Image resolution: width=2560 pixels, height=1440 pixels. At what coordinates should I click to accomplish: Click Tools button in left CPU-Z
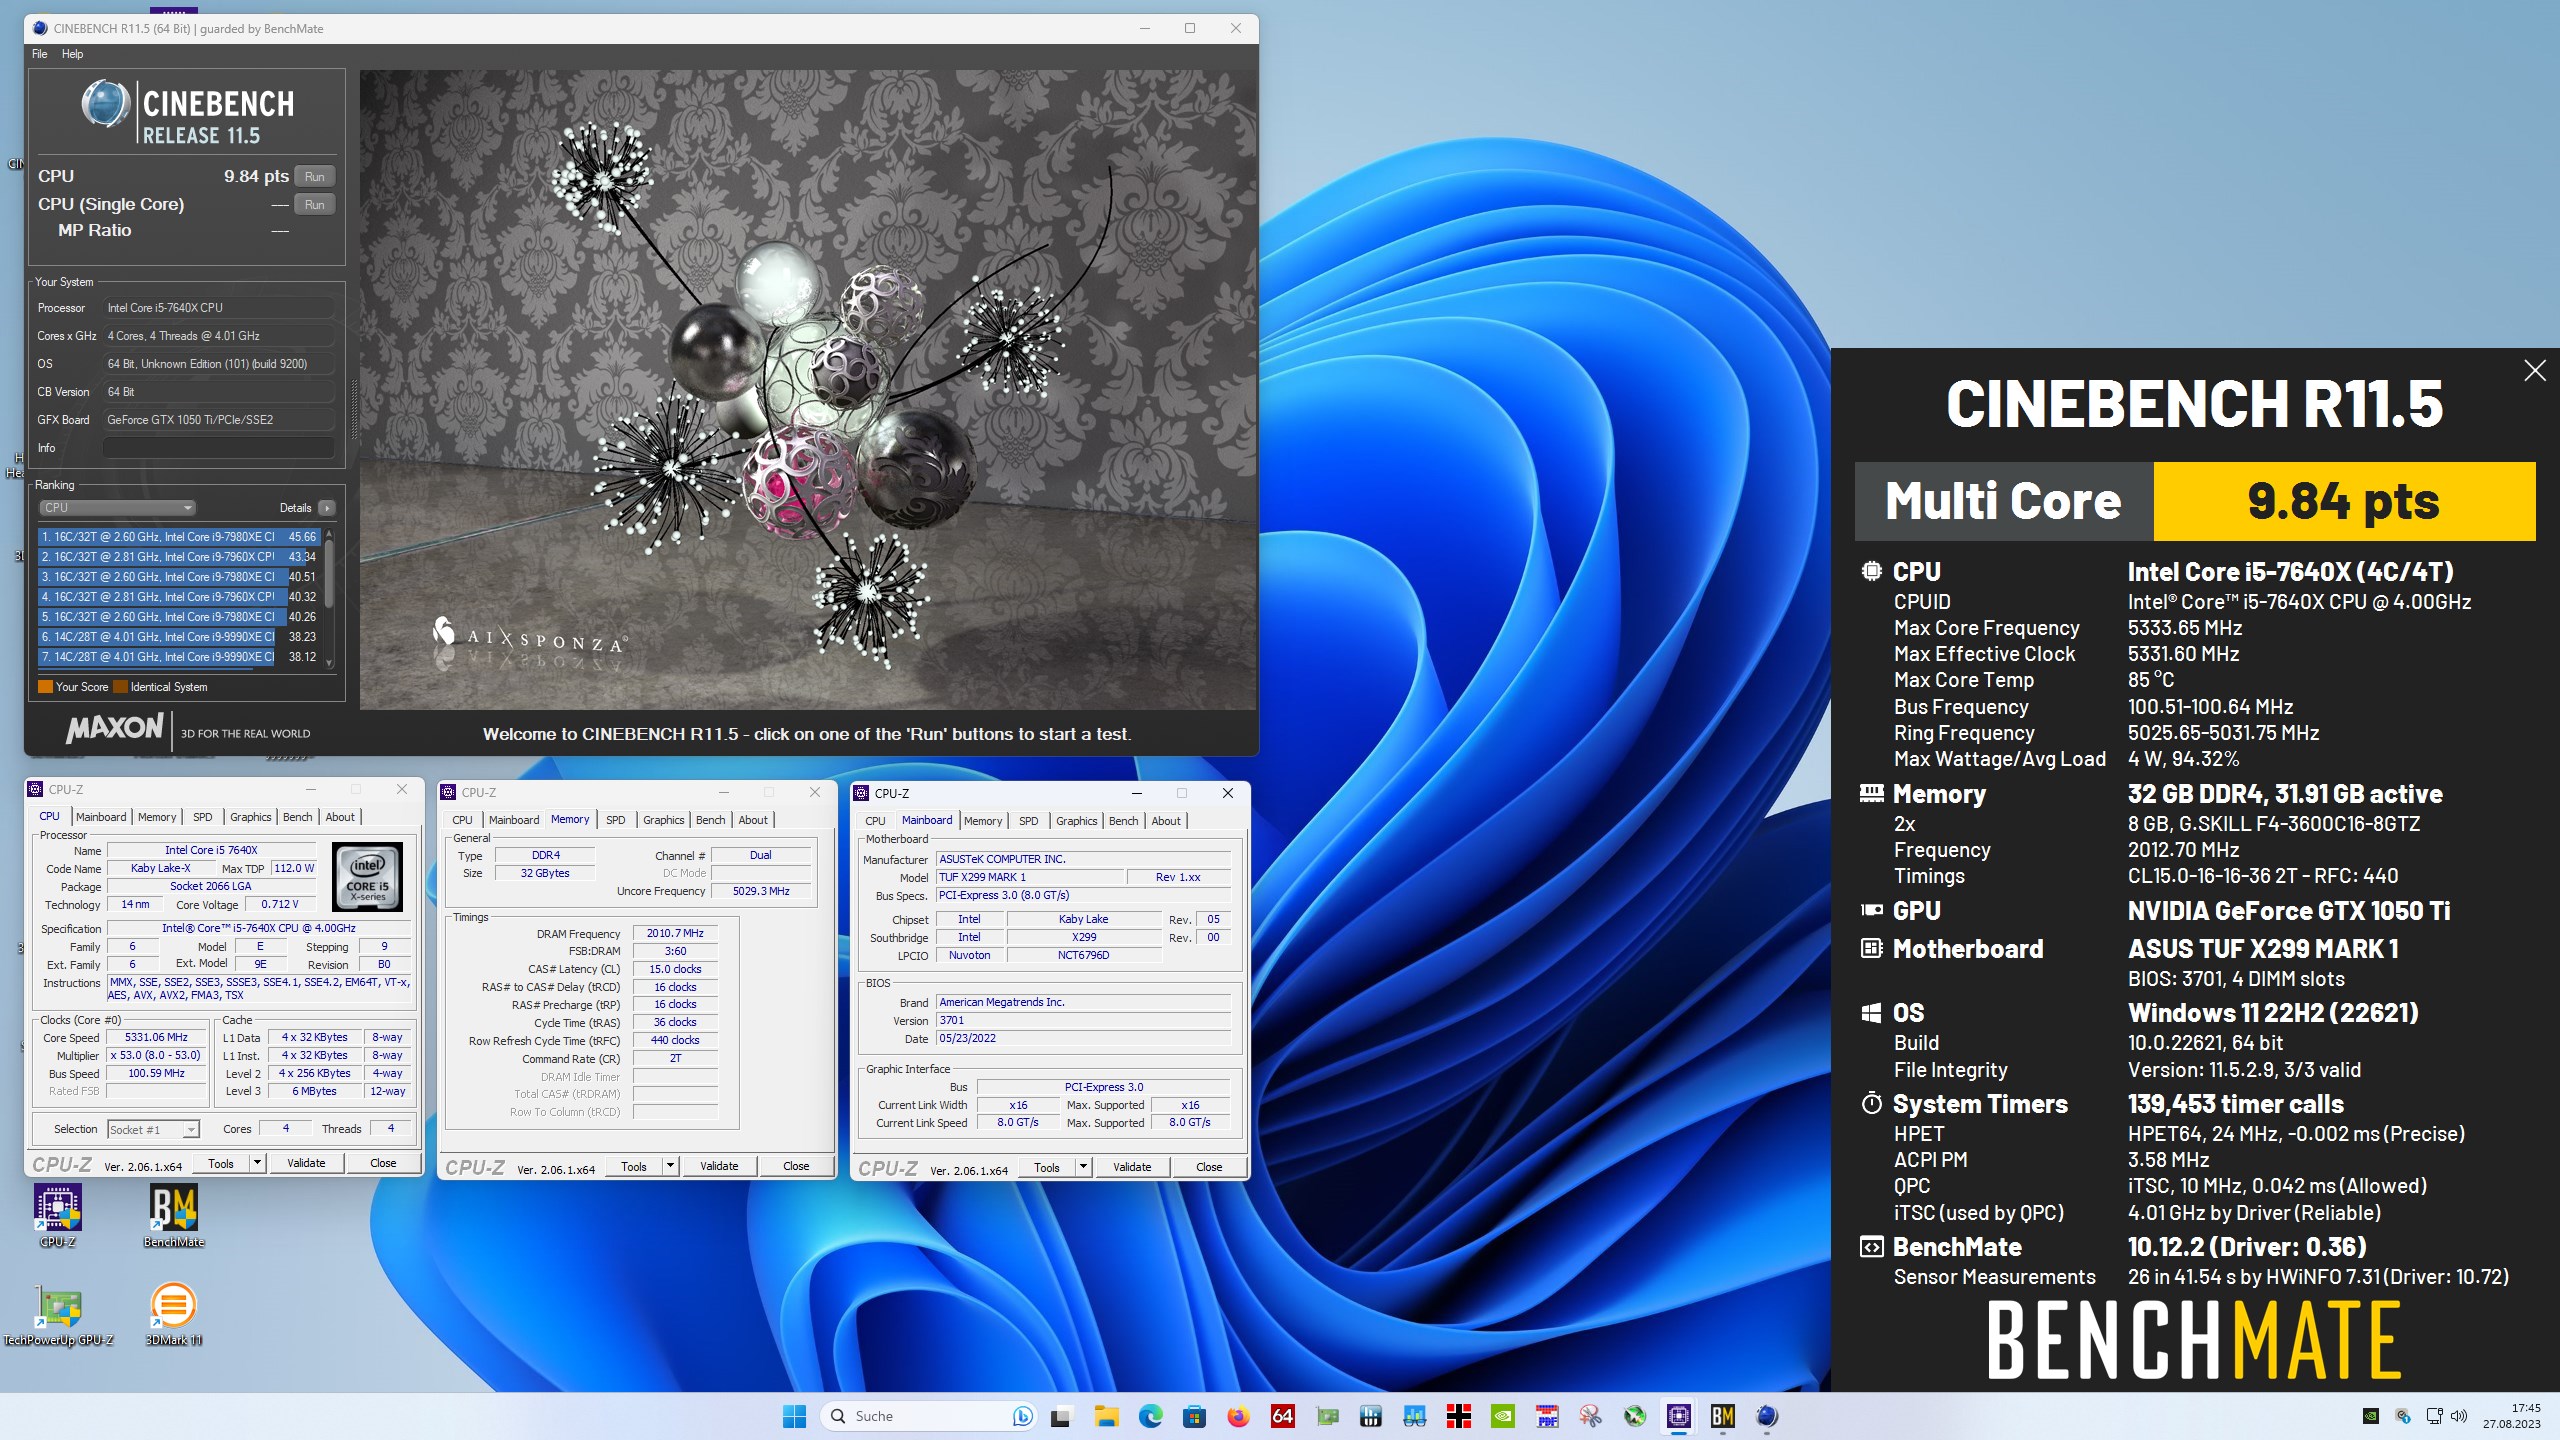[221, 1164]
